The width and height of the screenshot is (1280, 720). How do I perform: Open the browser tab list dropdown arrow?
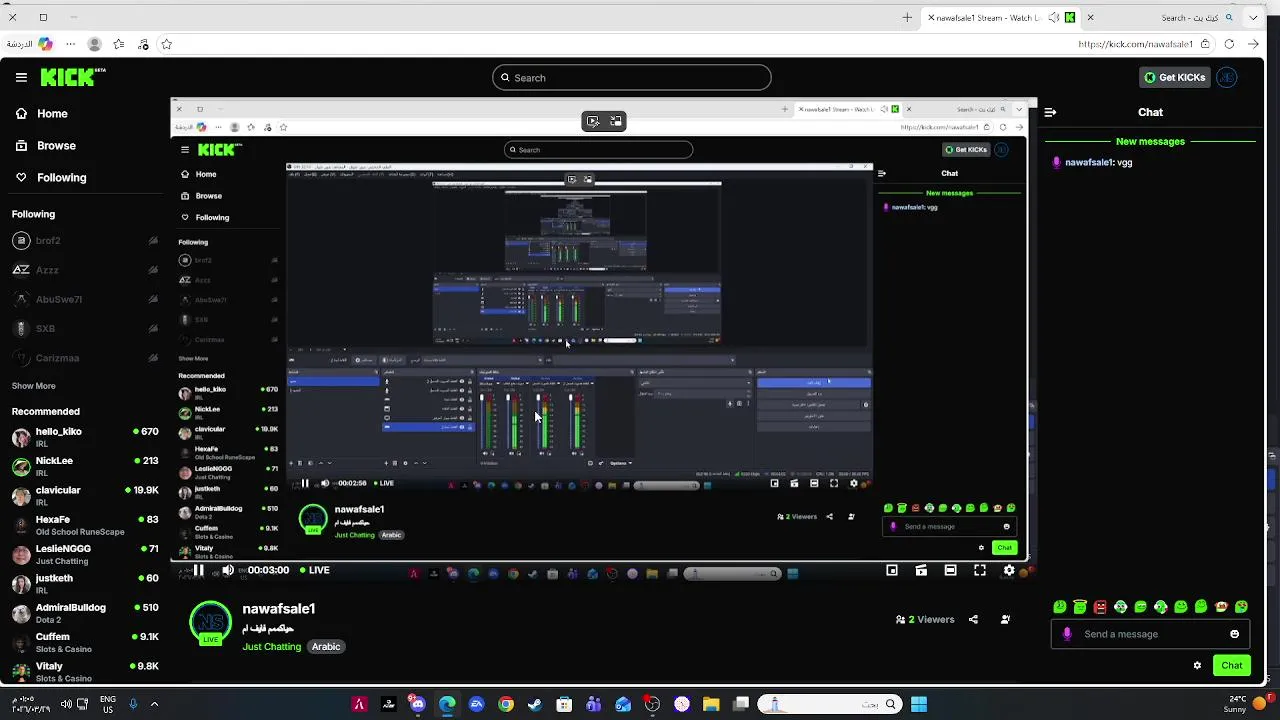tap(1253, 17)
